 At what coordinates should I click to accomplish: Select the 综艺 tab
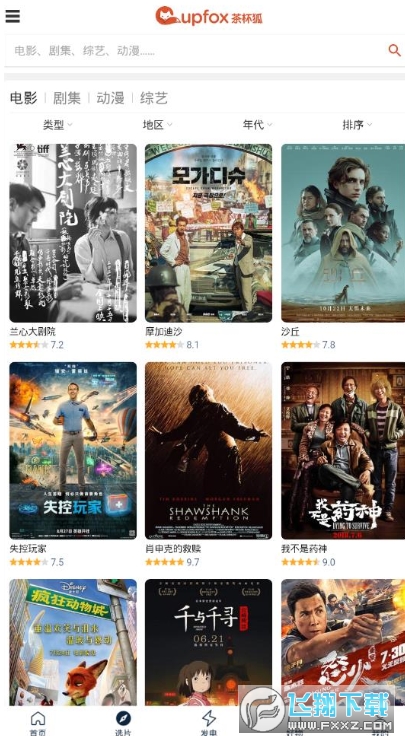(x=154, y=98)
